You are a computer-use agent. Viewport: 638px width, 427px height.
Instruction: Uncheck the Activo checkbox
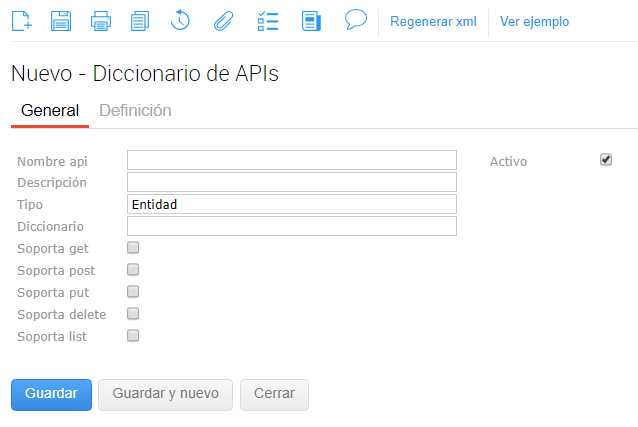coord(606,160)
